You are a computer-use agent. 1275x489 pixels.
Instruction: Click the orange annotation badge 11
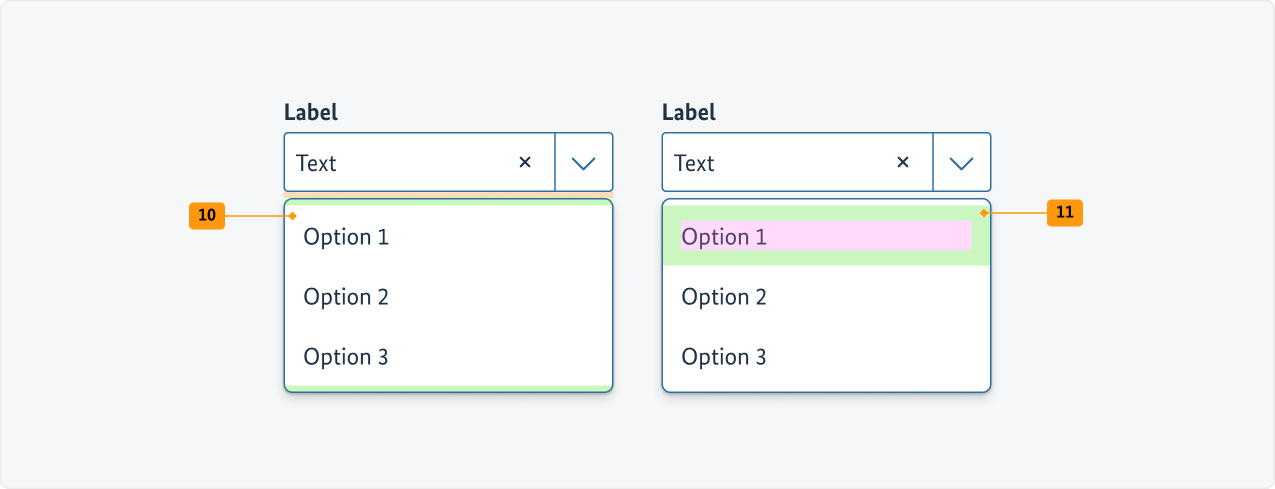1064,212
